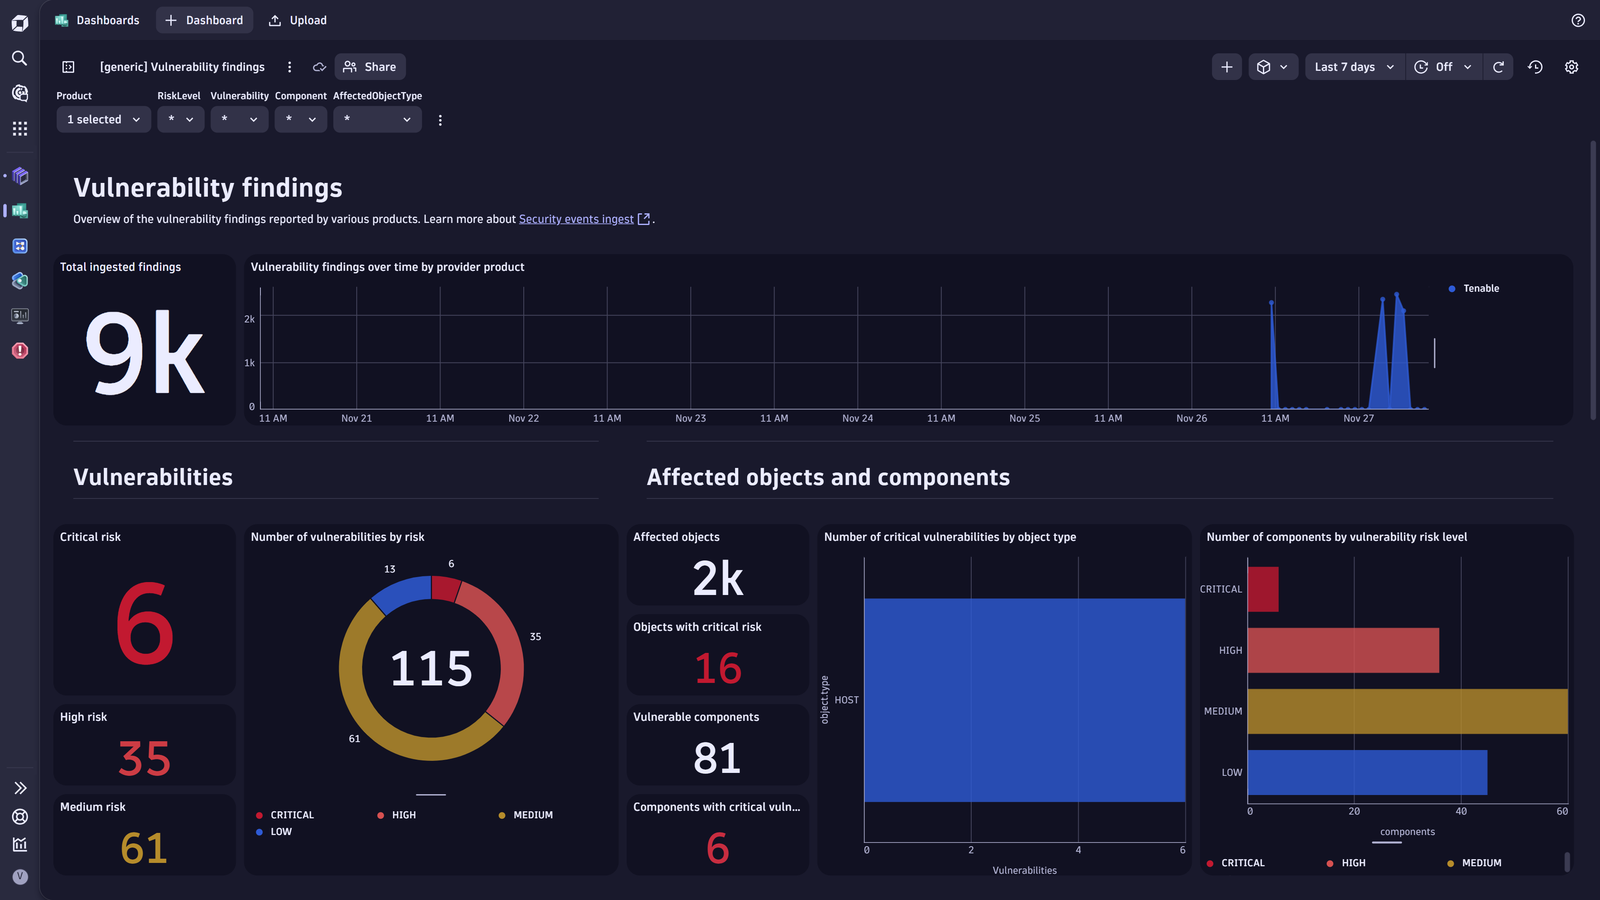The image size is (1600, 900).
Task: Open the blue squares app icon in sidebar
Action: click(20, 246)
